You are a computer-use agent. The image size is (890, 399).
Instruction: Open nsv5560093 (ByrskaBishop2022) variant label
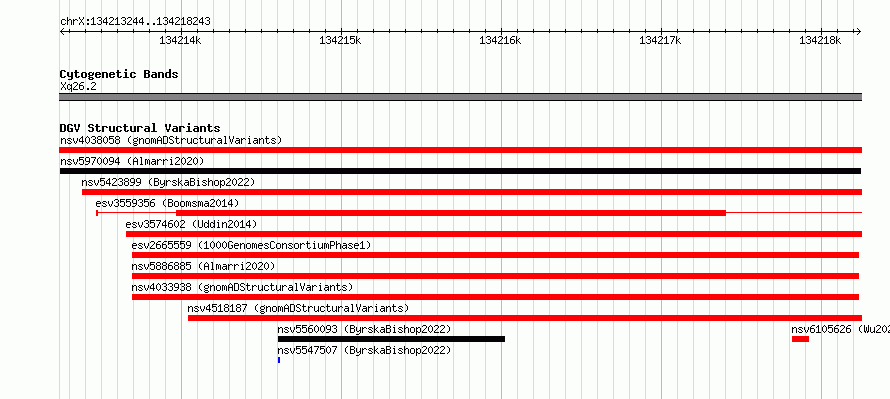click(x=364, y=329)
